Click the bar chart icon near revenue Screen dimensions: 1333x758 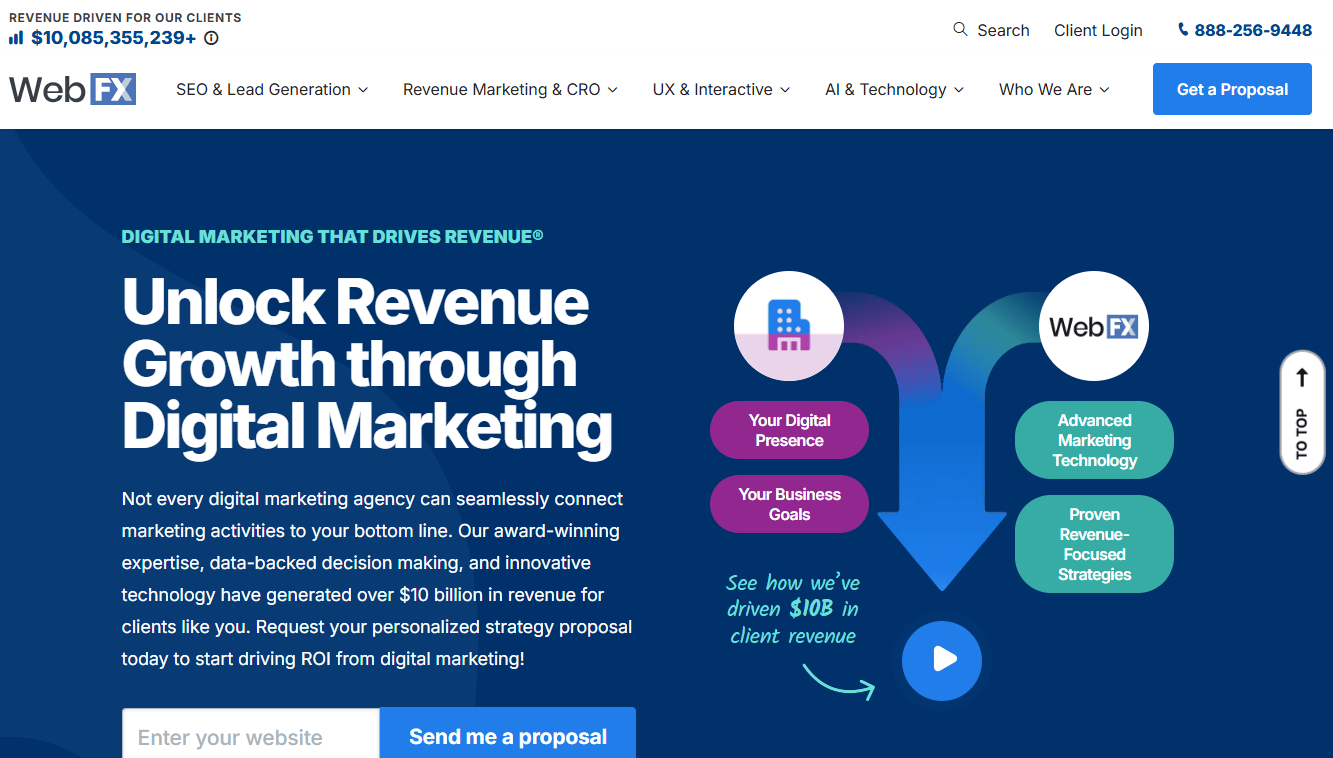(16, 38)
